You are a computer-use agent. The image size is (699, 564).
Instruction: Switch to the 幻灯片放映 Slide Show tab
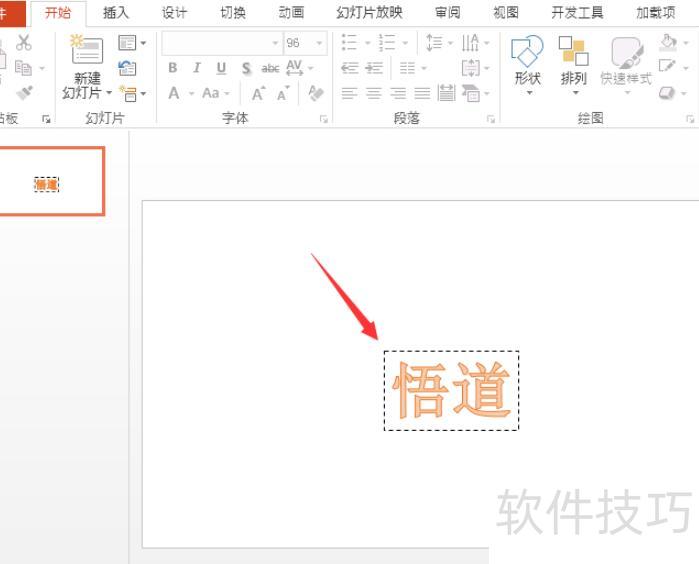[369, 12]
